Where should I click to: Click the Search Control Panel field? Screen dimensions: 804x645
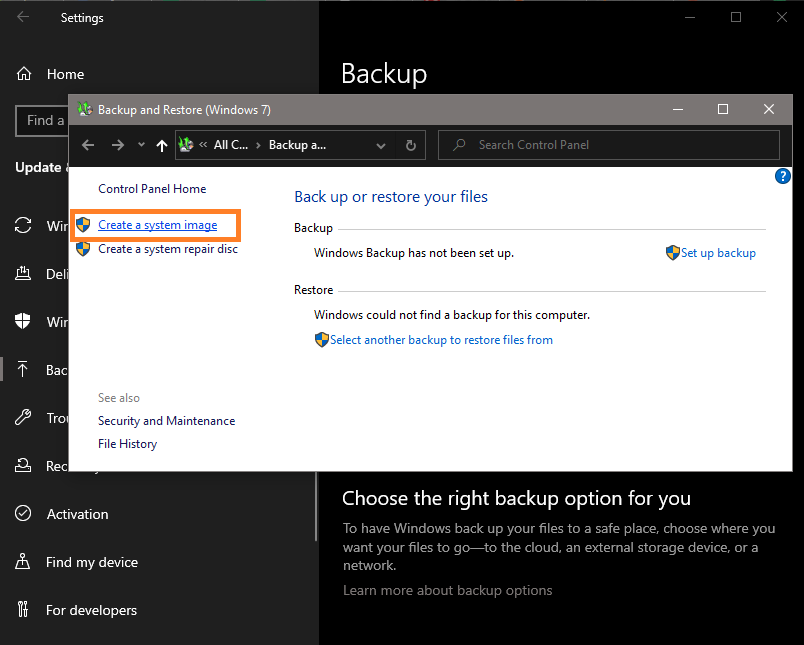click(x=609, y=145)
